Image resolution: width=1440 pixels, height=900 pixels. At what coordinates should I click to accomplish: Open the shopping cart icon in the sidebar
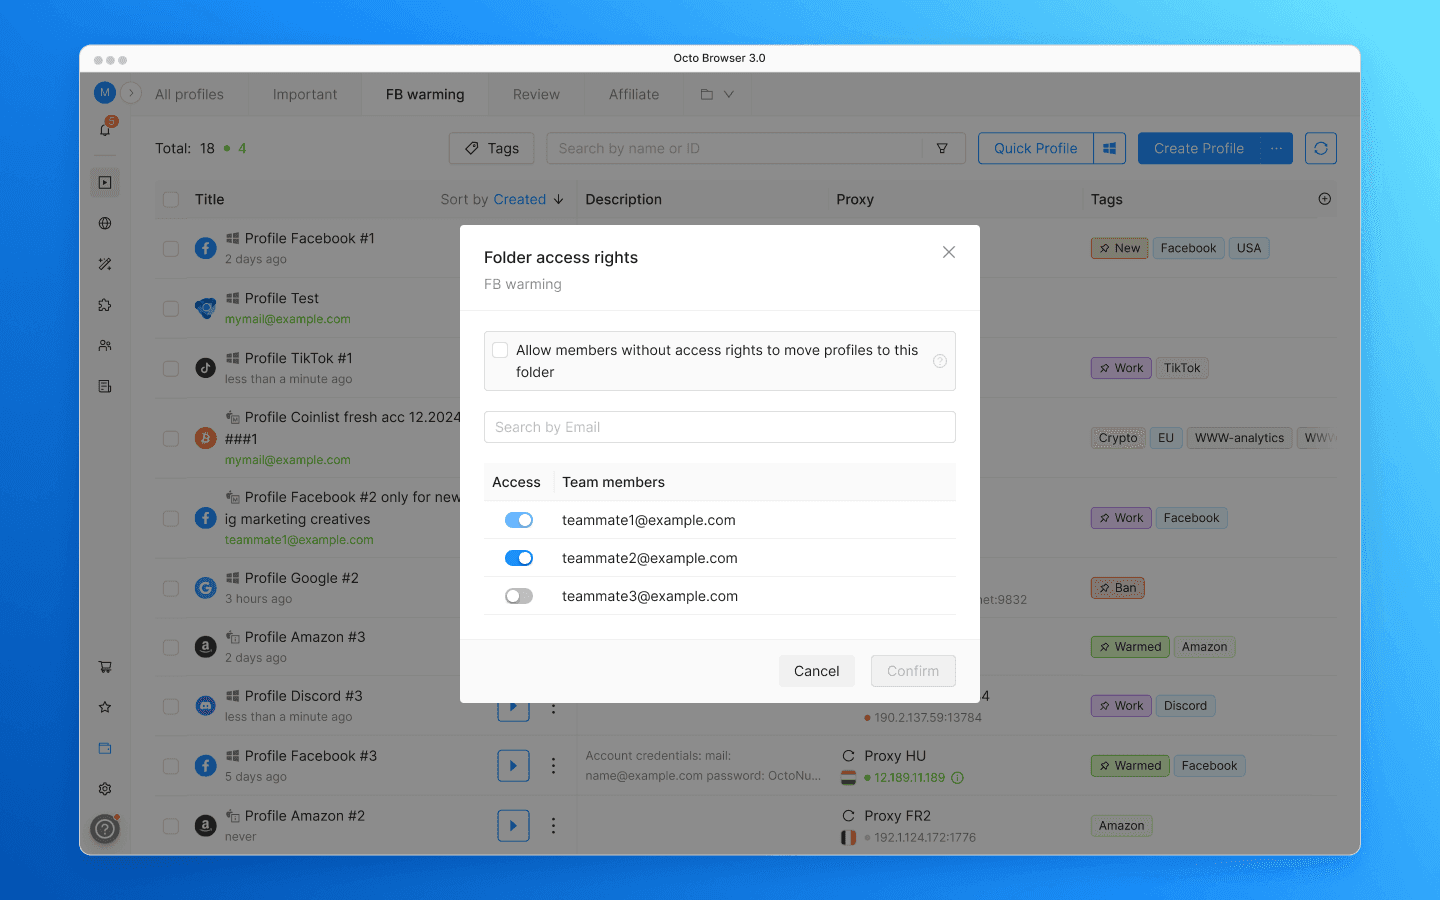(105, 667)
